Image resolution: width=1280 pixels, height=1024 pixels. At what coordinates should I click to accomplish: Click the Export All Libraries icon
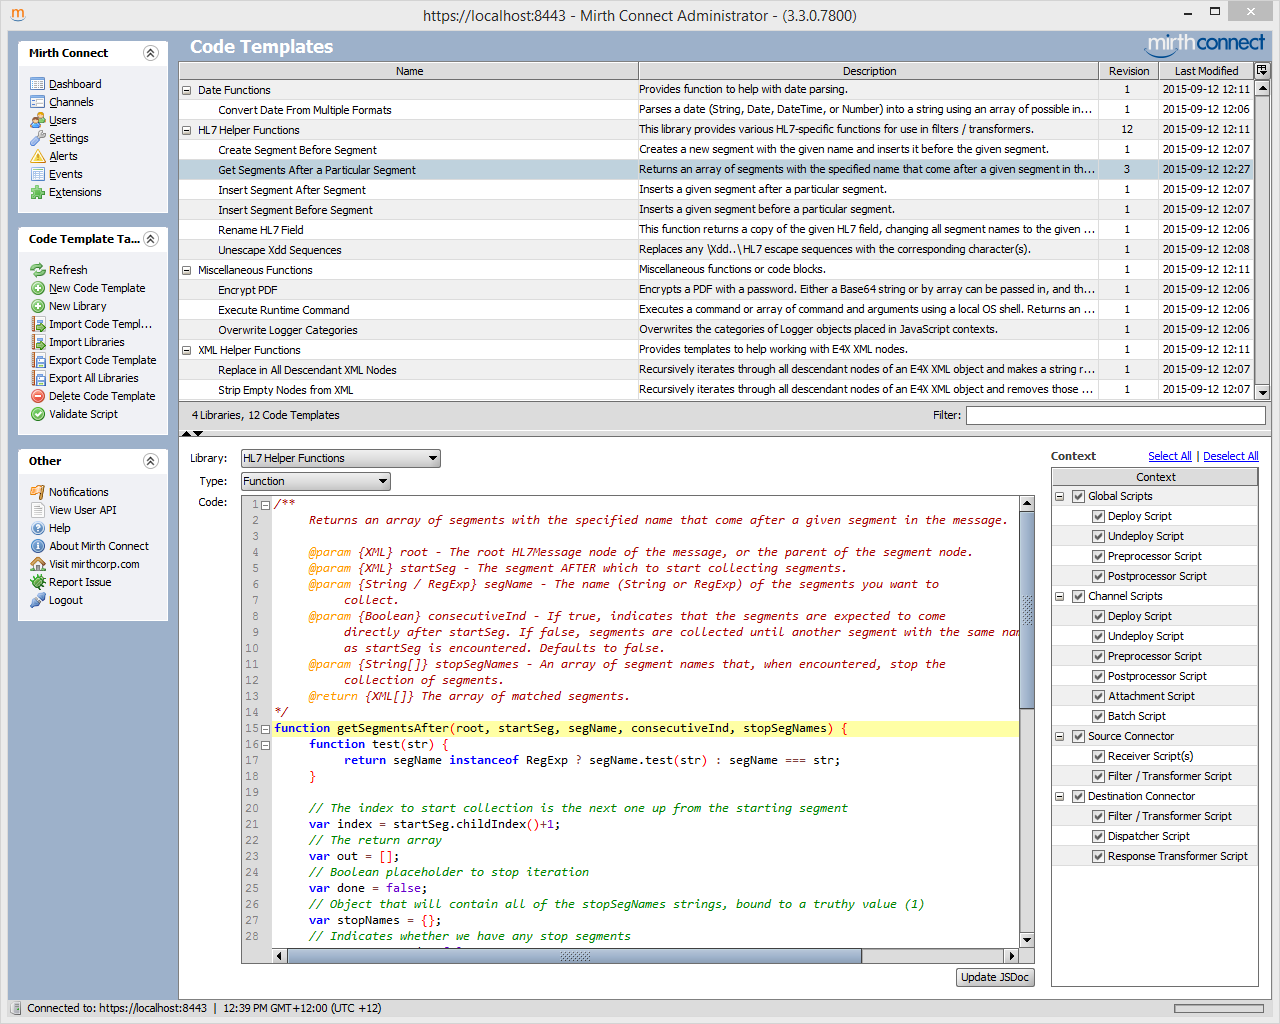pos(38,378)
